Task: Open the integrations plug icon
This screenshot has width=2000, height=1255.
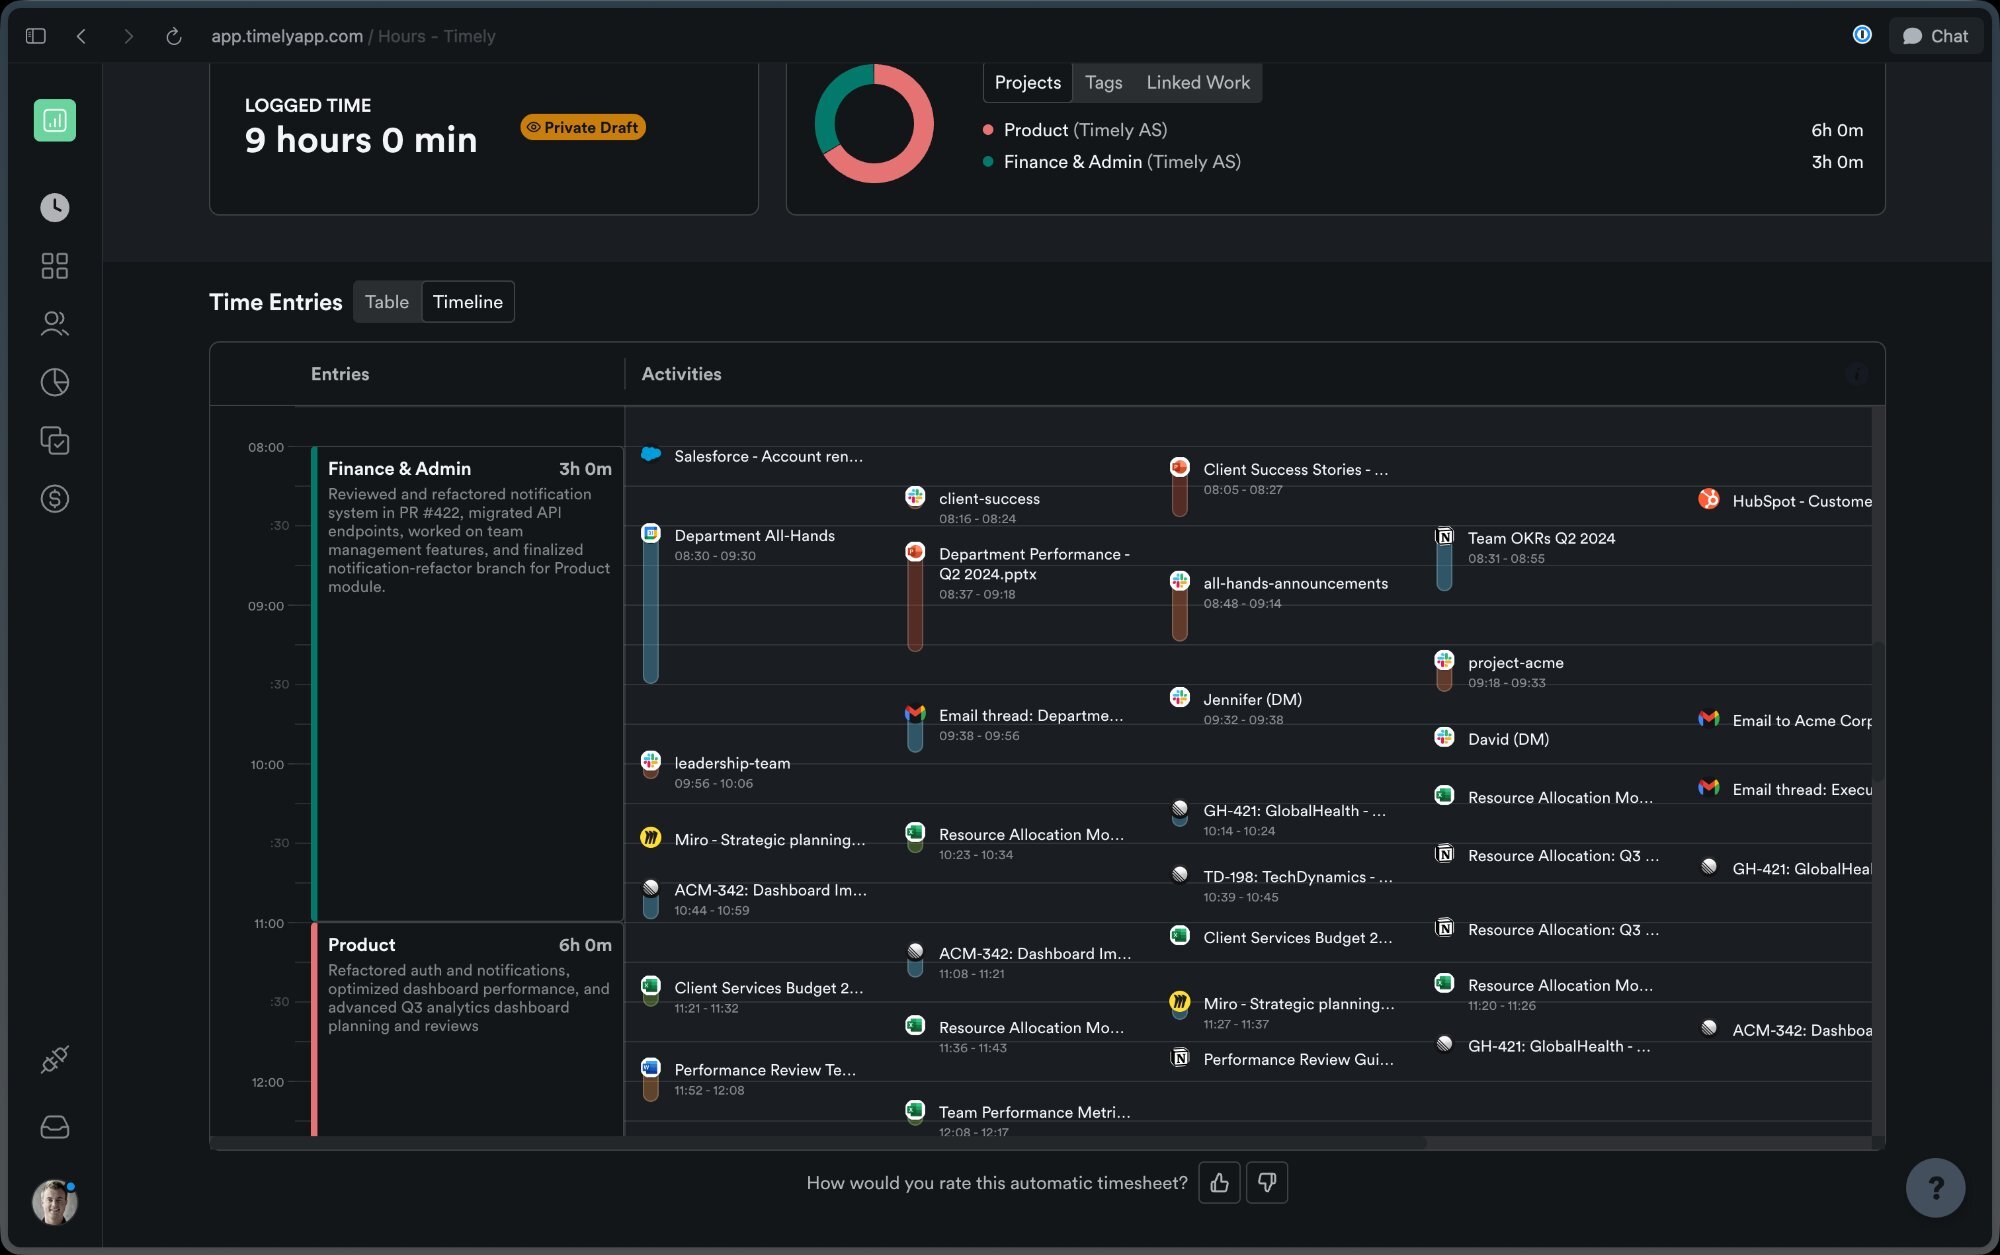Action: [x=55, y=1059]
